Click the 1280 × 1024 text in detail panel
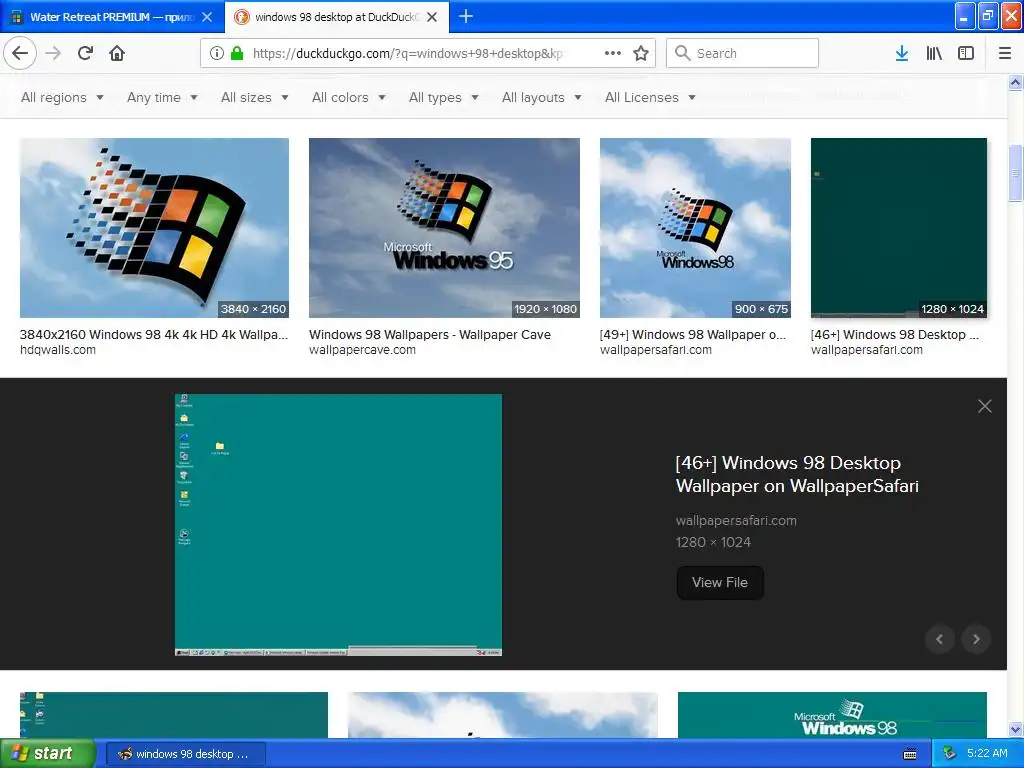 (x=713, y=542)
